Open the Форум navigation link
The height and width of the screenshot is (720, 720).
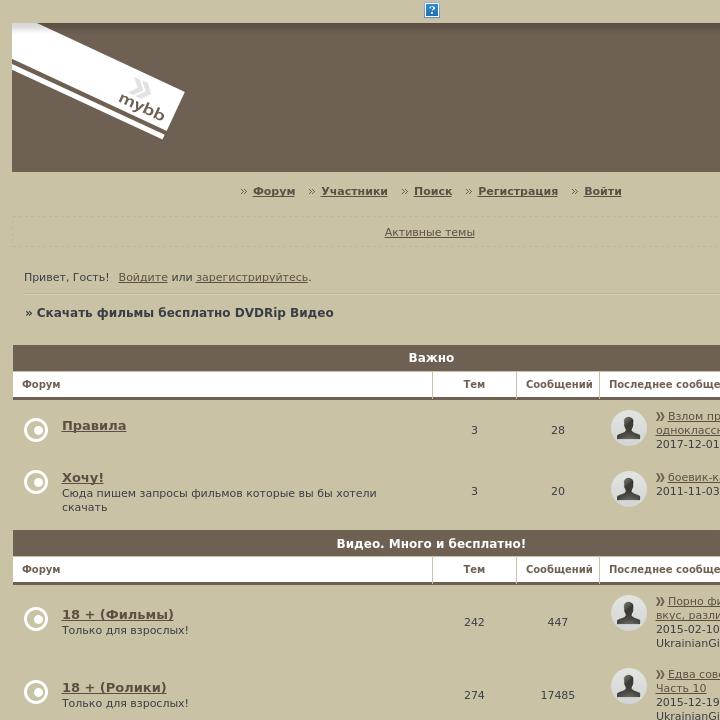[x=274, y=191]
